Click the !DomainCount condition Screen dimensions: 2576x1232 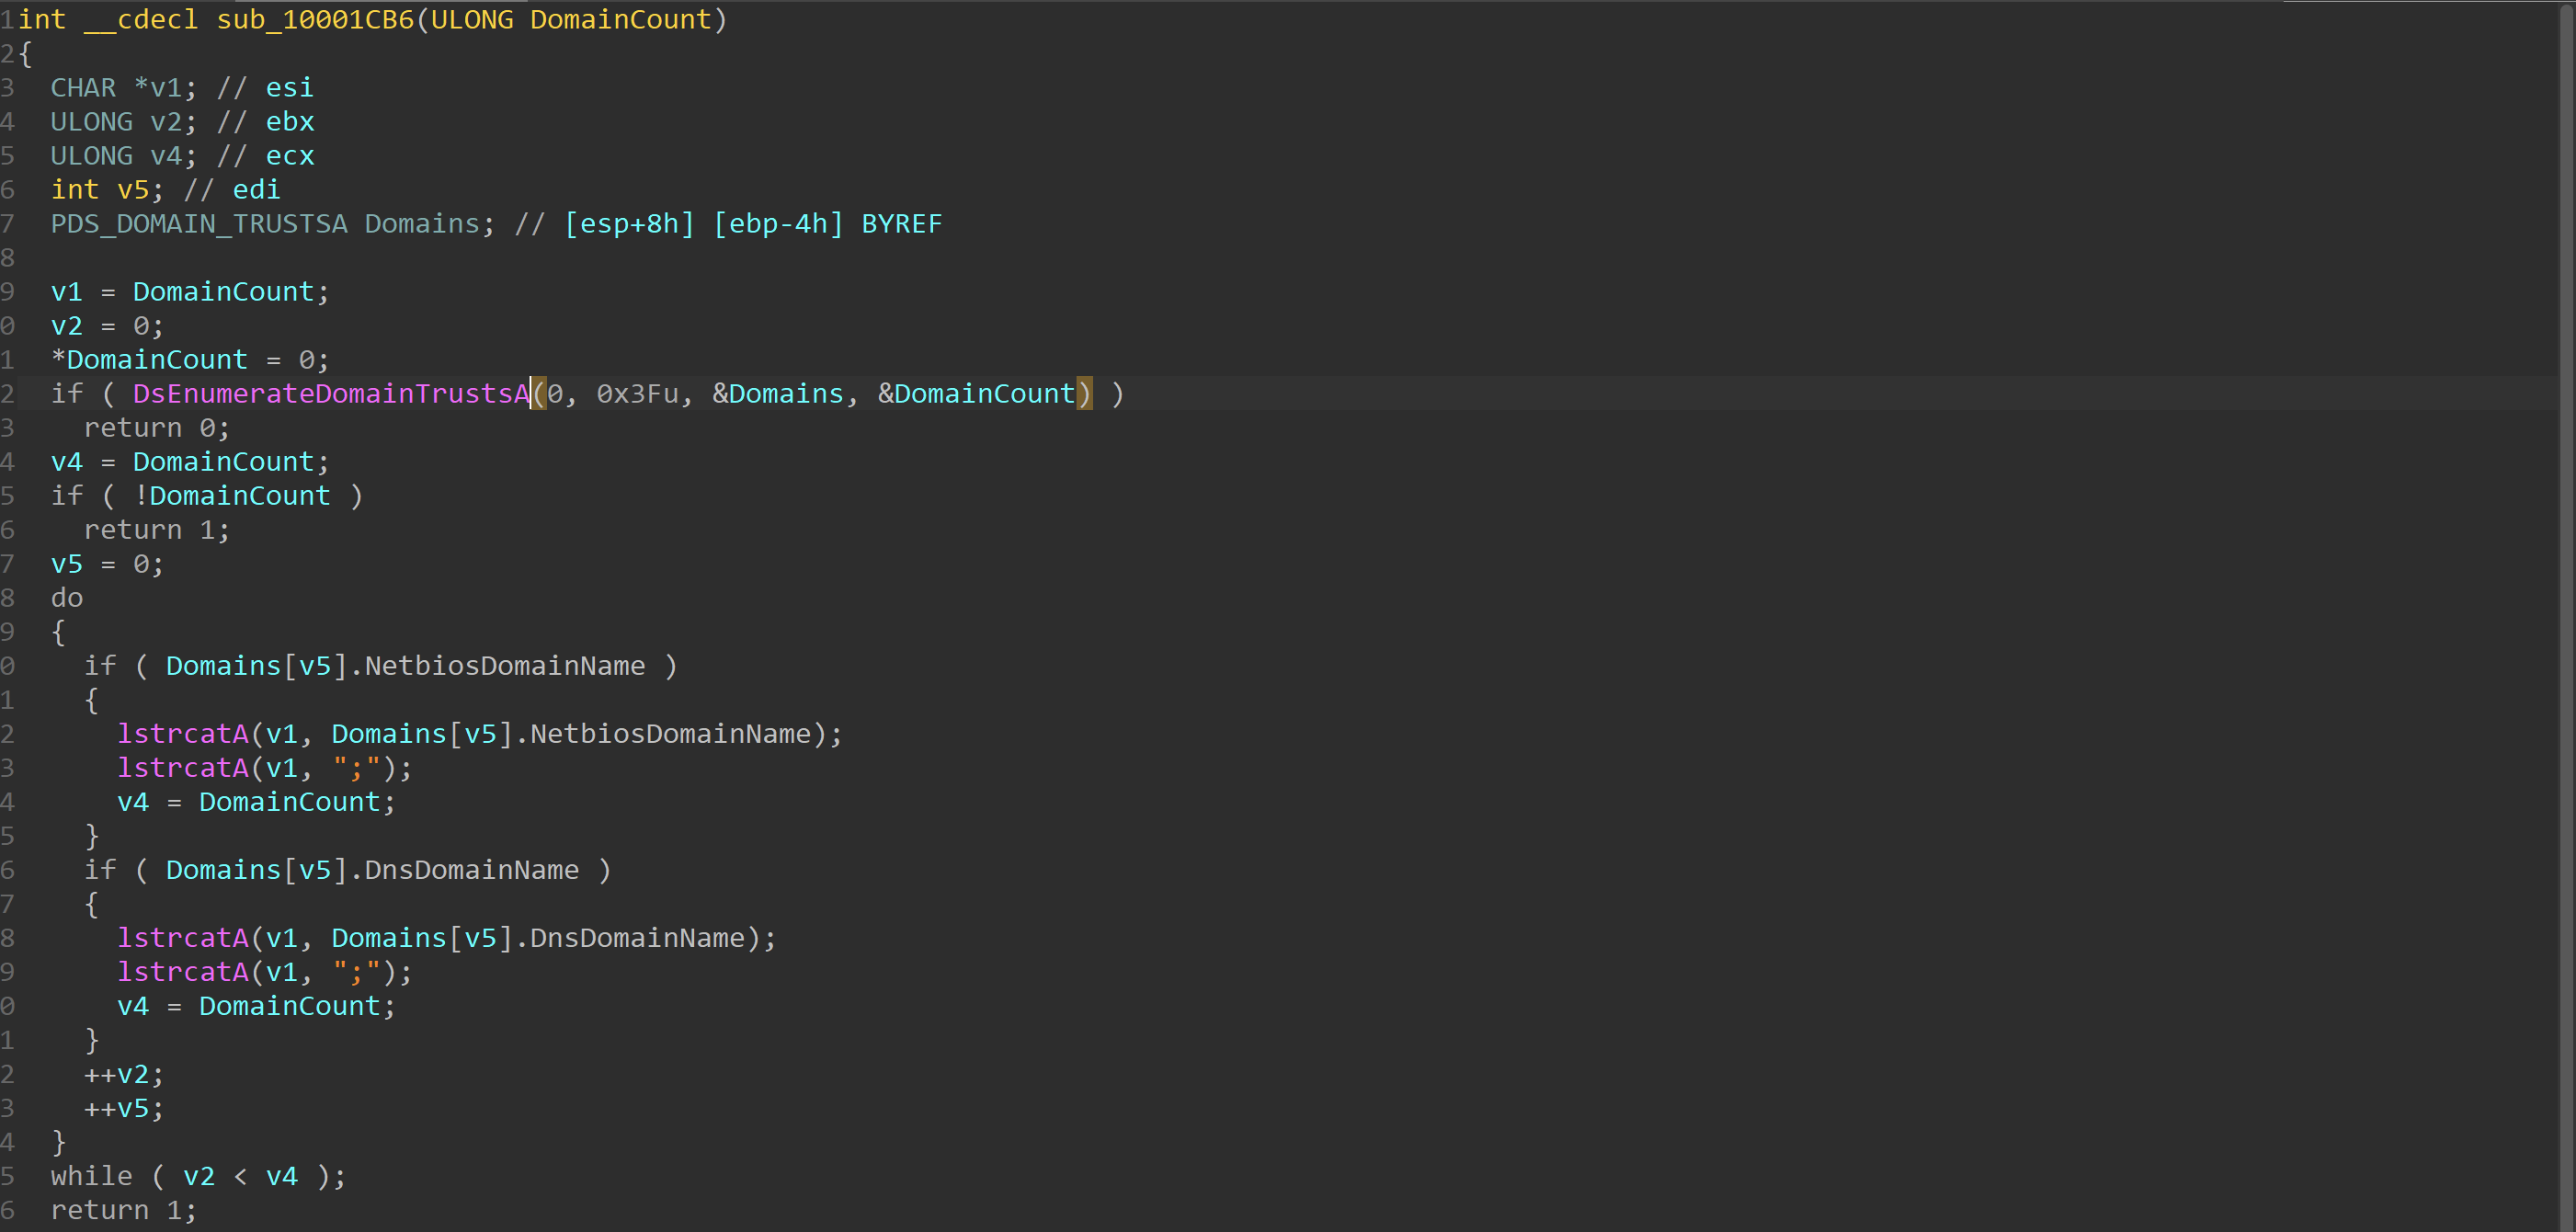point(232,496)
